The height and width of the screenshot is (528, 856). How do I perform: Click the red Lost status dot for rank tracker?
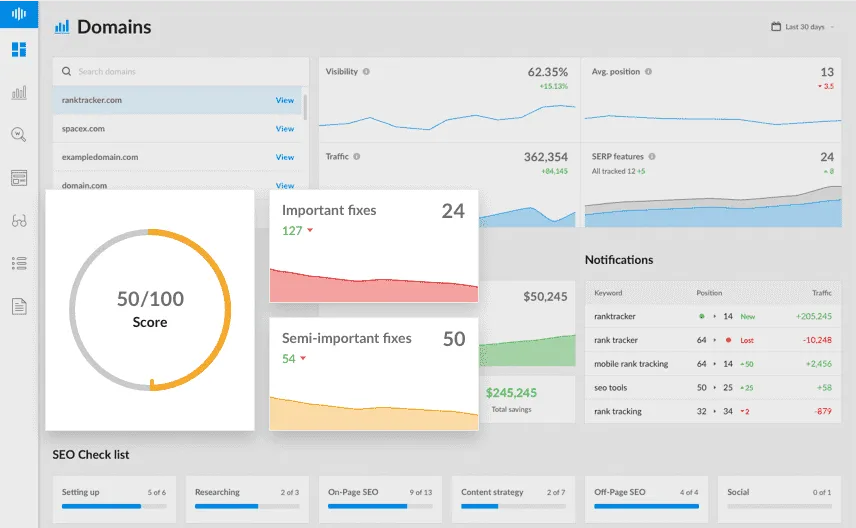[728, 340]
